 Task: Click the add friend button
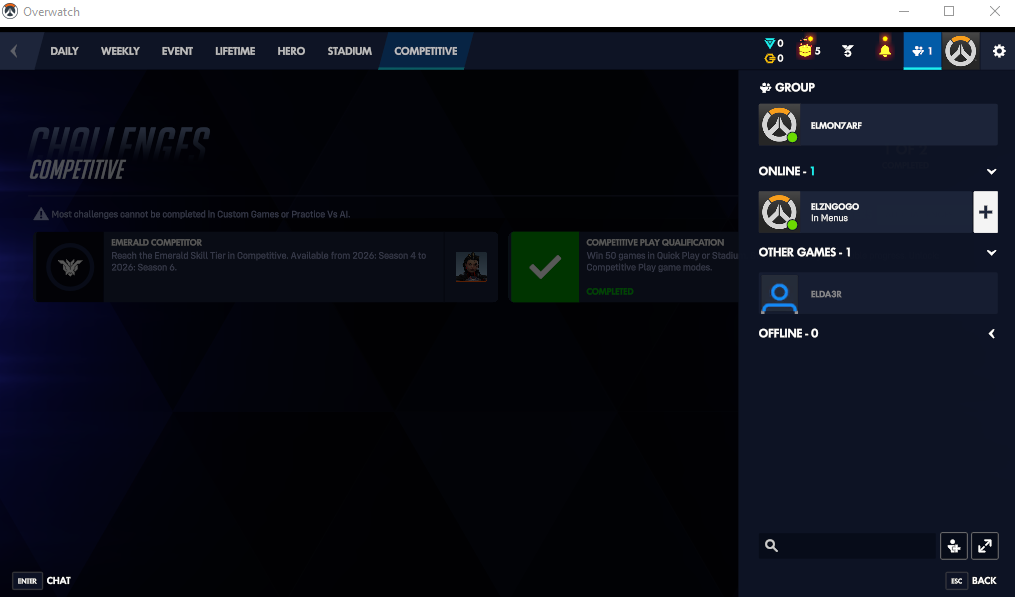[954, 546]
